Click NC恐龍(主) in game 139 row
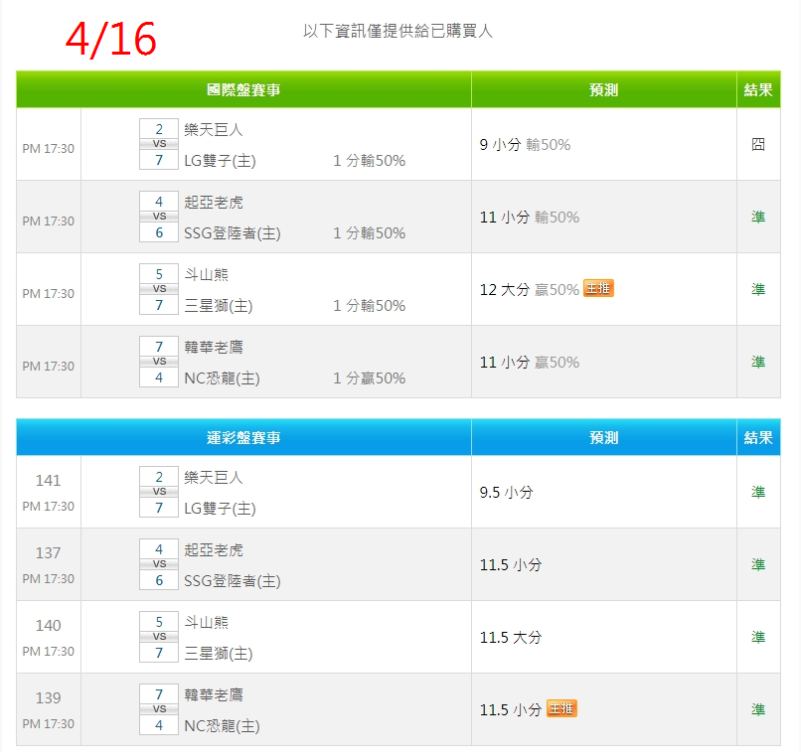Screen dimensions: 801x752 222,726
